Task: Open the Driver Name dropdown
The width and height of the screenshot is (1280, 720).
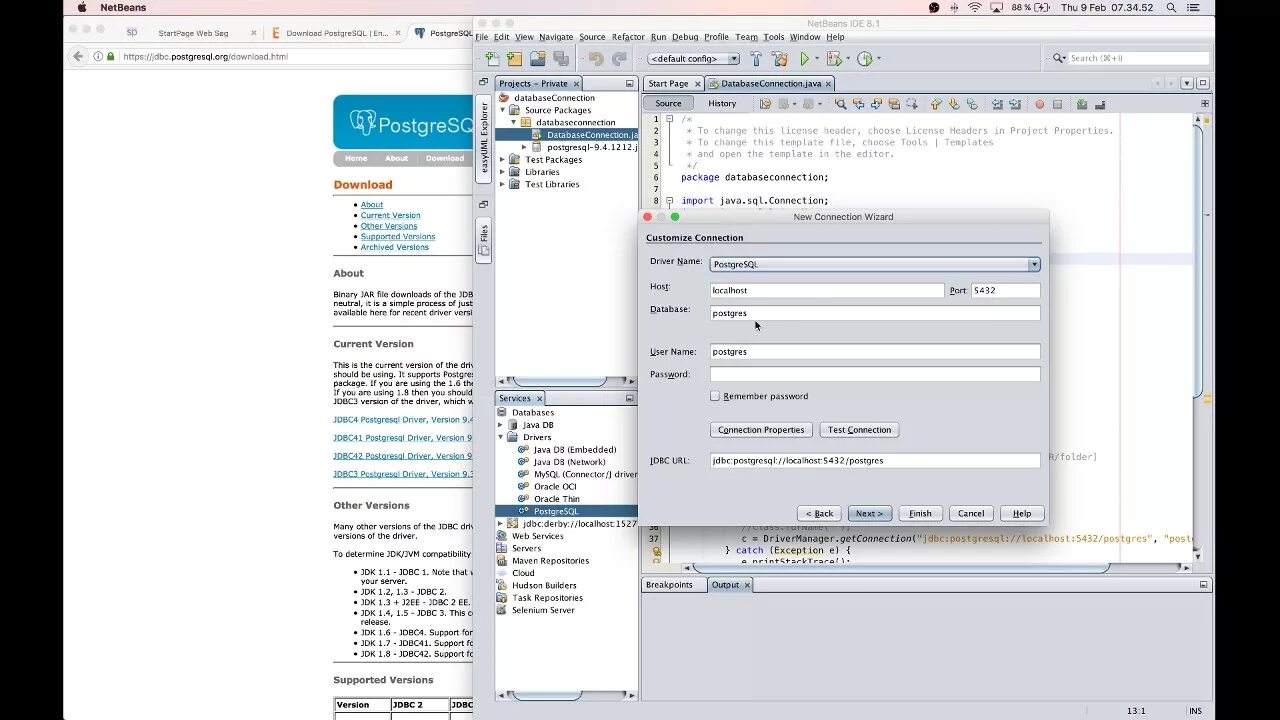Action: (1034, 264)
